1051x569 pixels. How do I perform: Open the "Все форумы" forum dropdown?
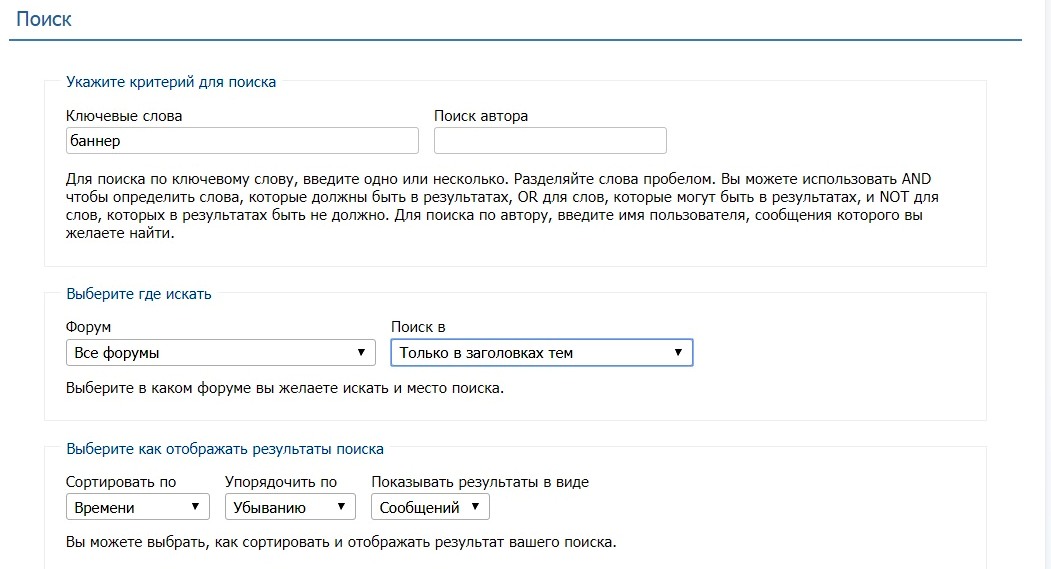[221, 353]
